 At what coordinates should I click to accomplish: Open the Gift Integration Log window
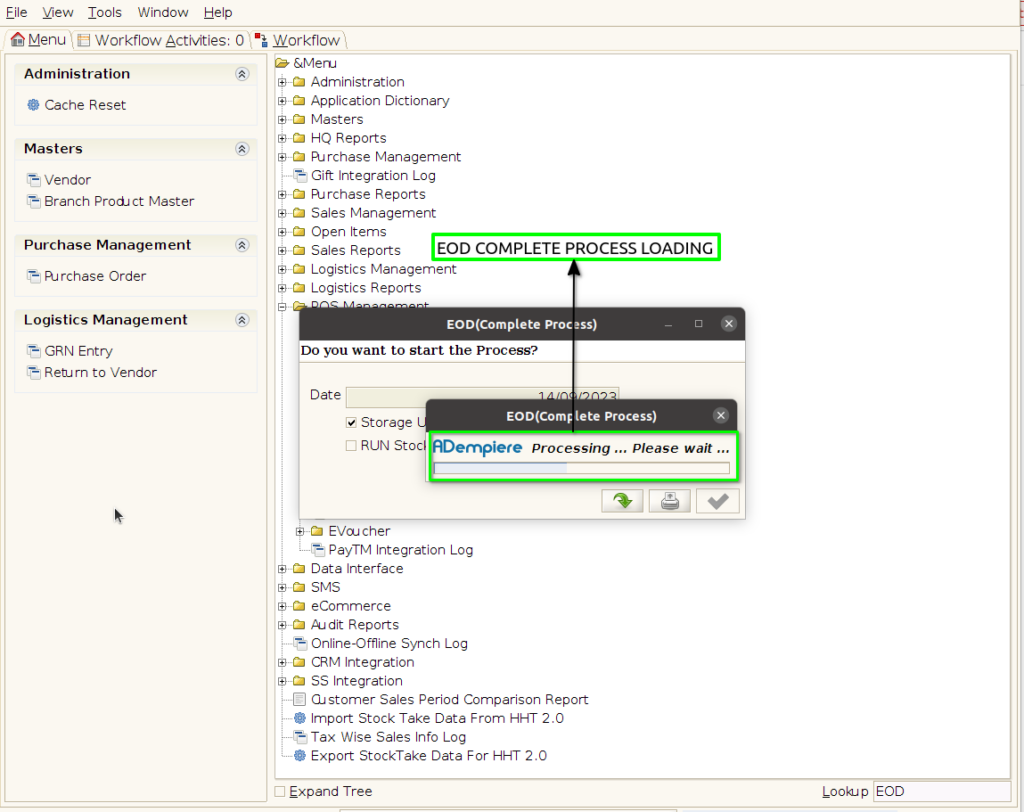(x=373, y=176)
